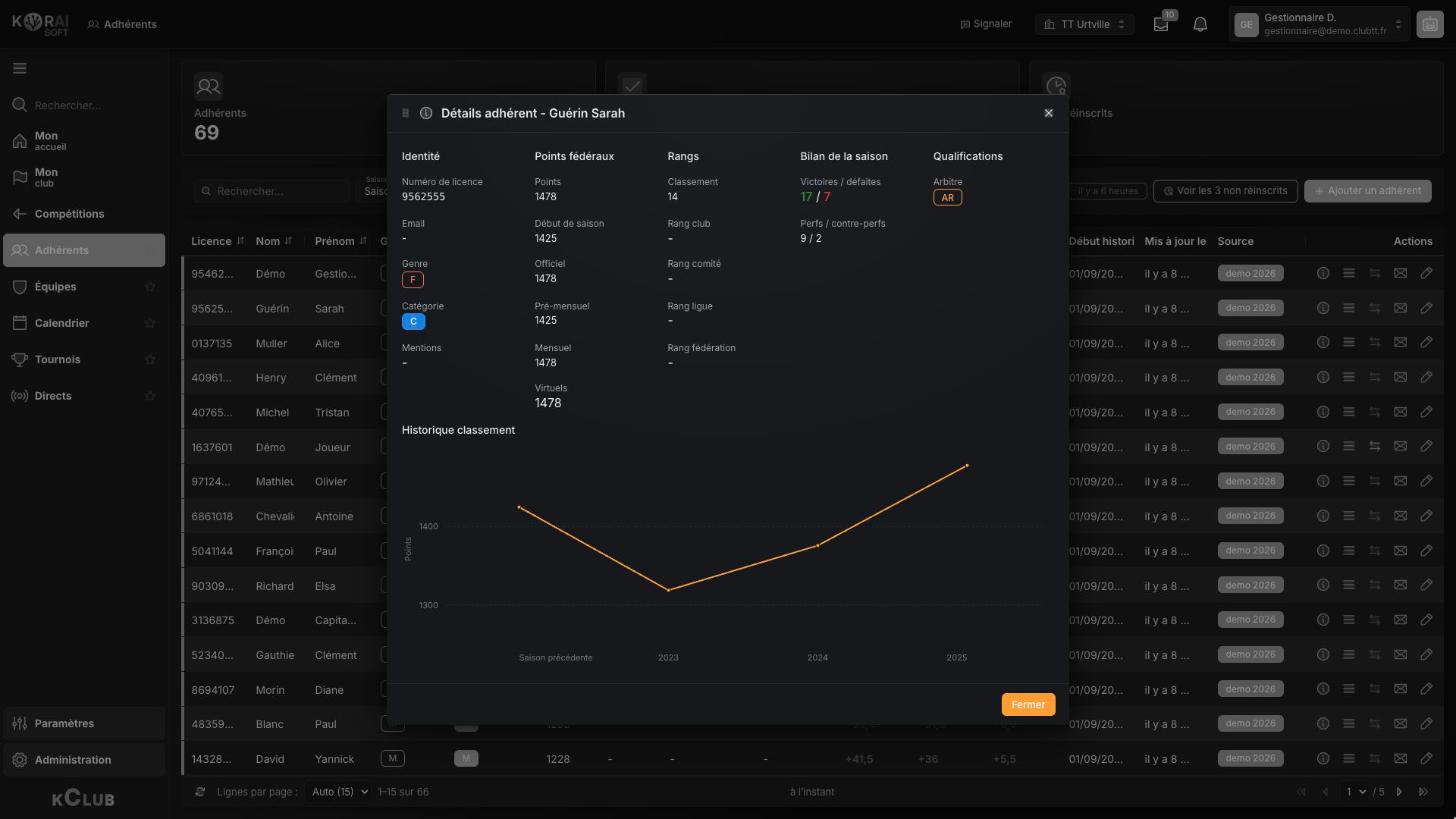Viewport: 1456px width, 819px height.
Task: Click transfer arrows icon in Démo Joueur row
Action: coord(1374,446)
